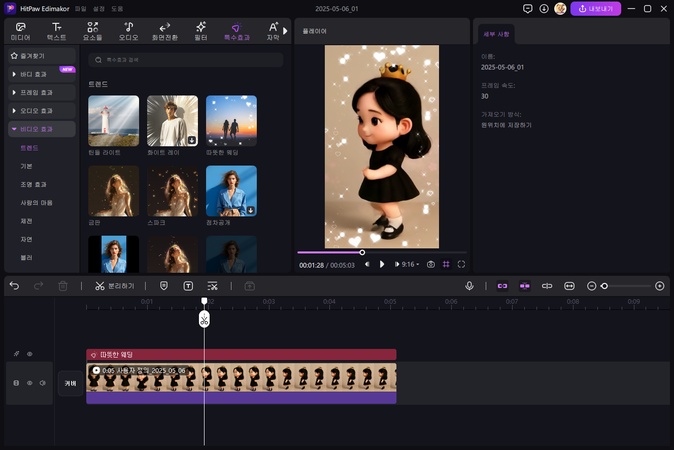
Task: Expand the Frame Effects (프레임 효과) group
Action: (x=42, y=92)
